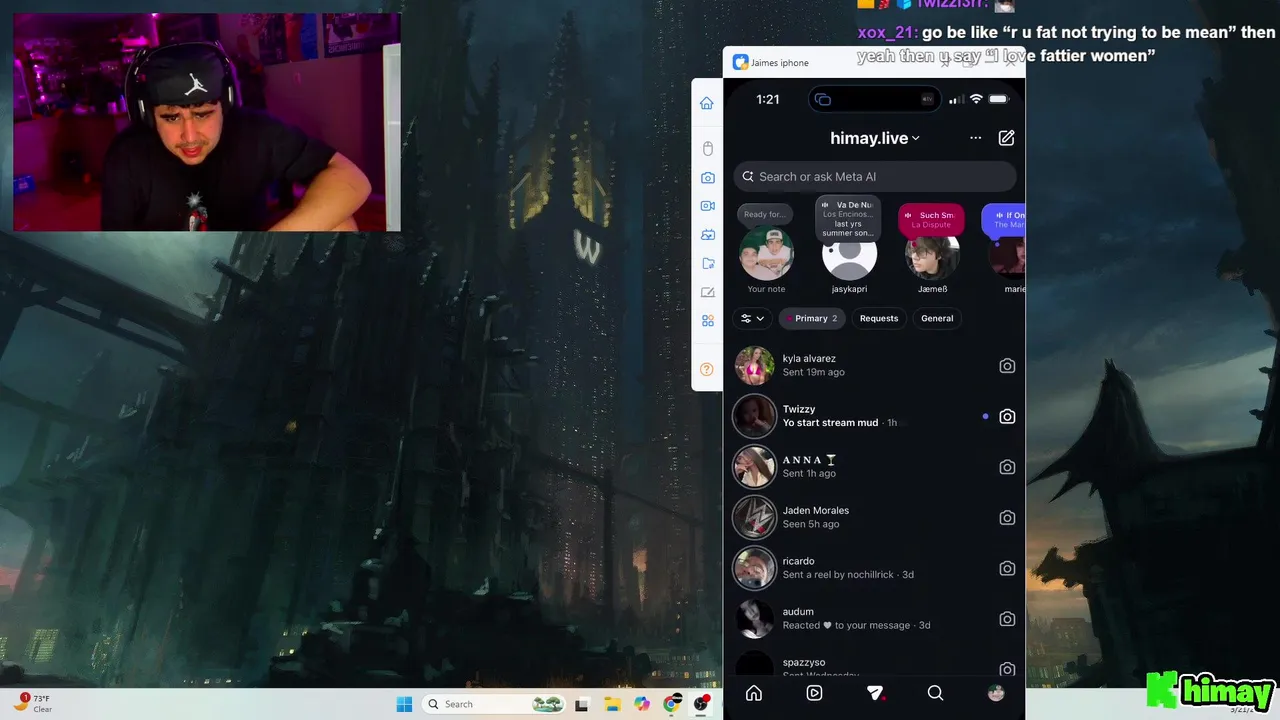Viewport: 1280px width, 720px height.
Task: Open the audum conversation
Action: (874, 619)
